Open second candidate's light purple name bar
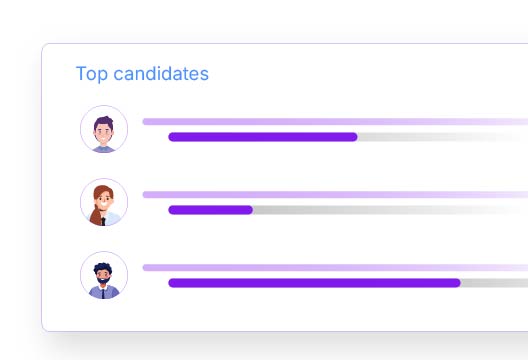Screen dimensions: 528x360 tap(335, 195)
